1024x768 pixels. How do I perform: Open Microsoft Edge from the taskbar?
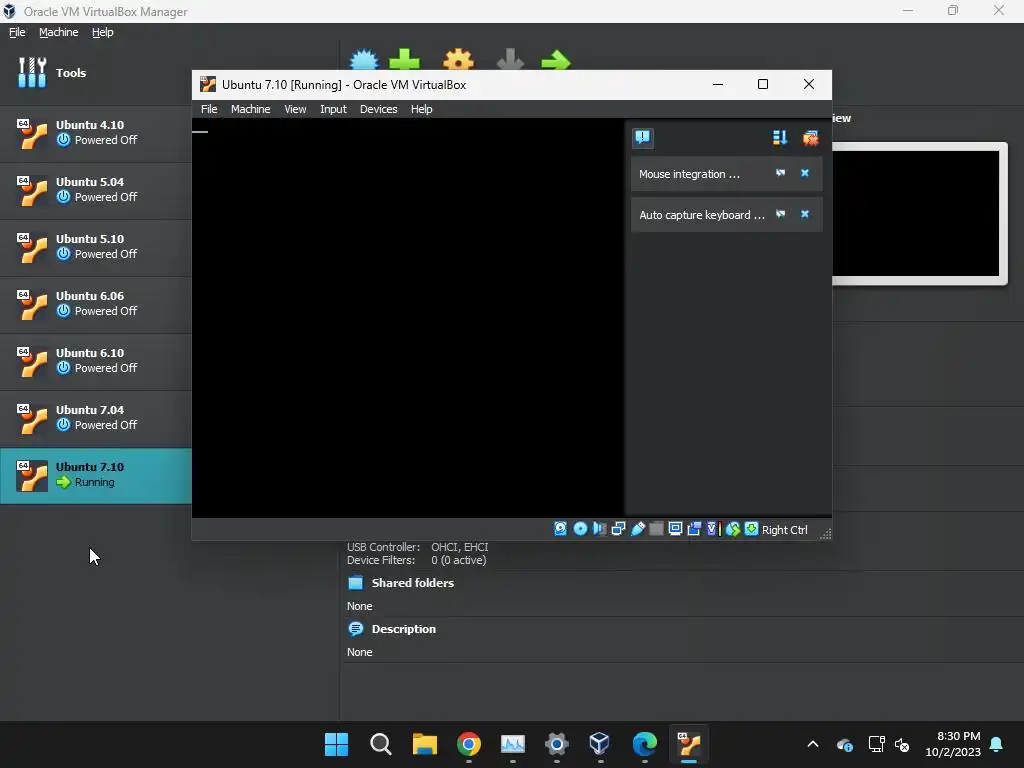(645, 744)
